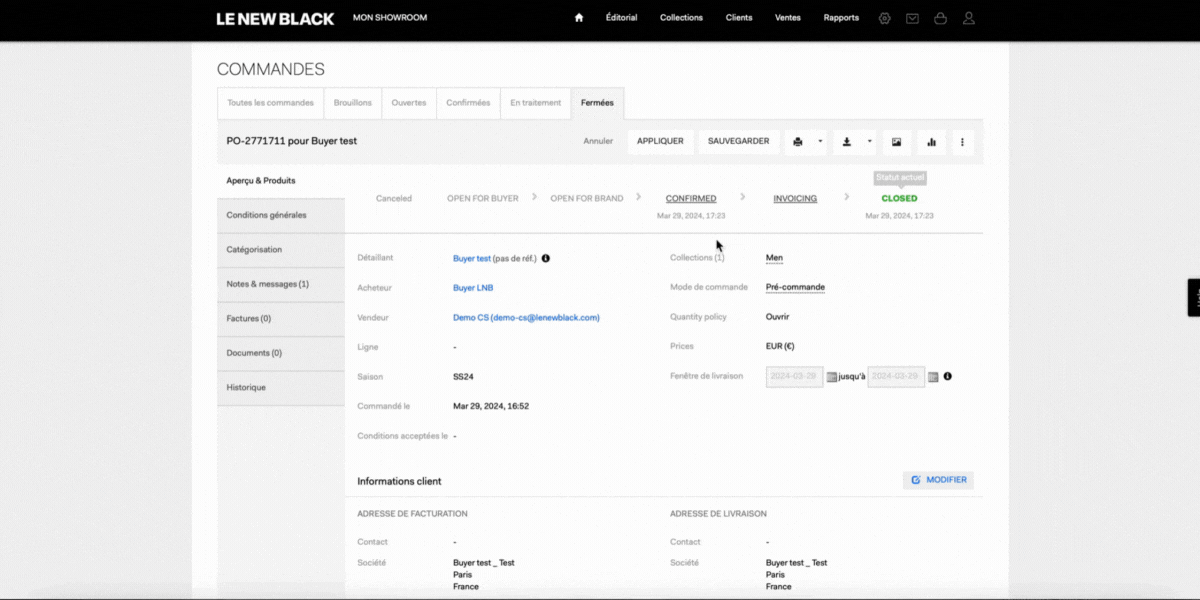Open calendar icon for delivery start date

831,377
